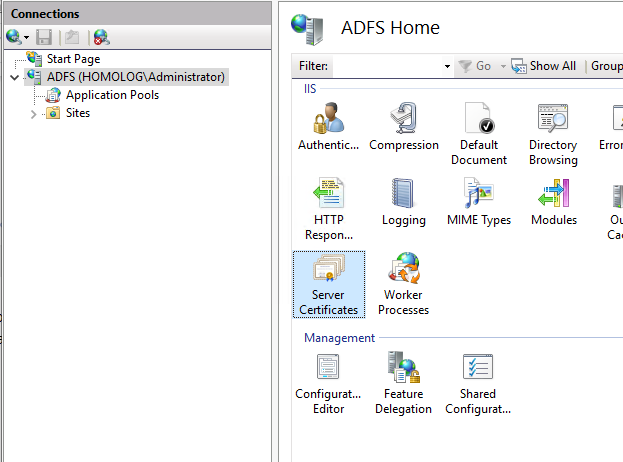Select Application Pools node
623x462 pixels.
click(x=112, y=95)
